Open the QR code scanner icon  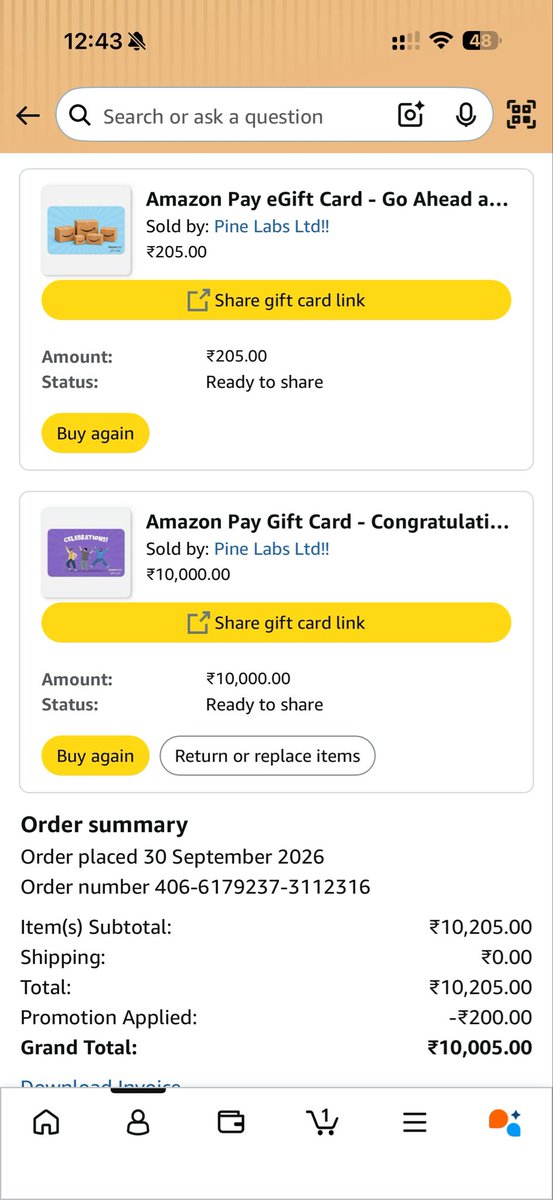[x=521, y=115]
